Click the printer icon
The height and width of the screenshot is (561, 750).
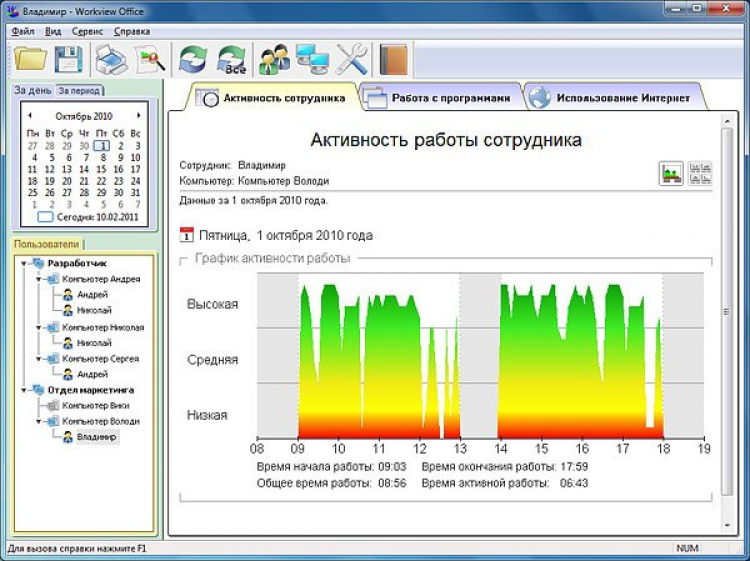click(x=111, y=60)
